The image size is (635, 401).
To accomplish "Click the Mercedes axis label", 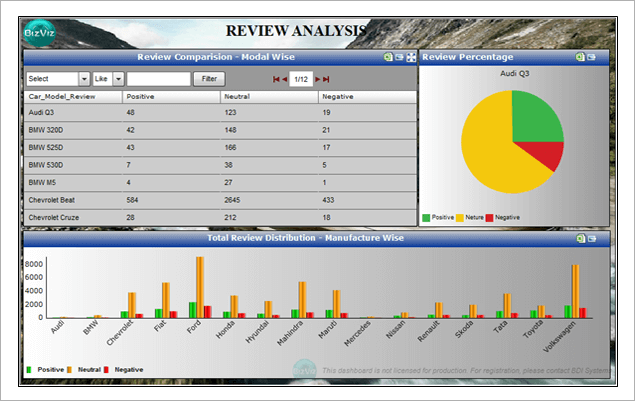I will (357, 334).
